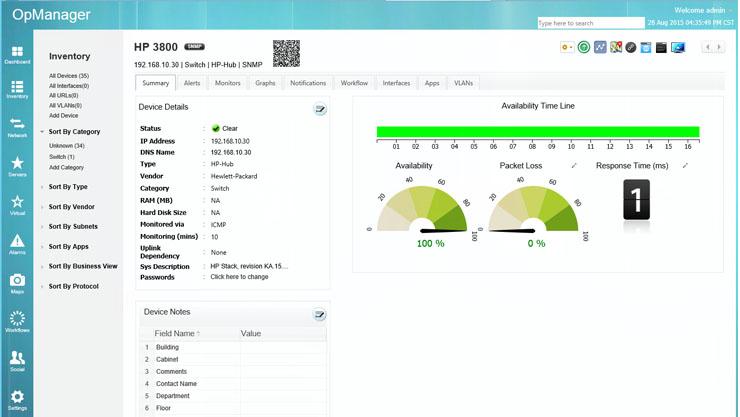Click the green Availability Time Line bar
The image size is (740, 417).
538,132
